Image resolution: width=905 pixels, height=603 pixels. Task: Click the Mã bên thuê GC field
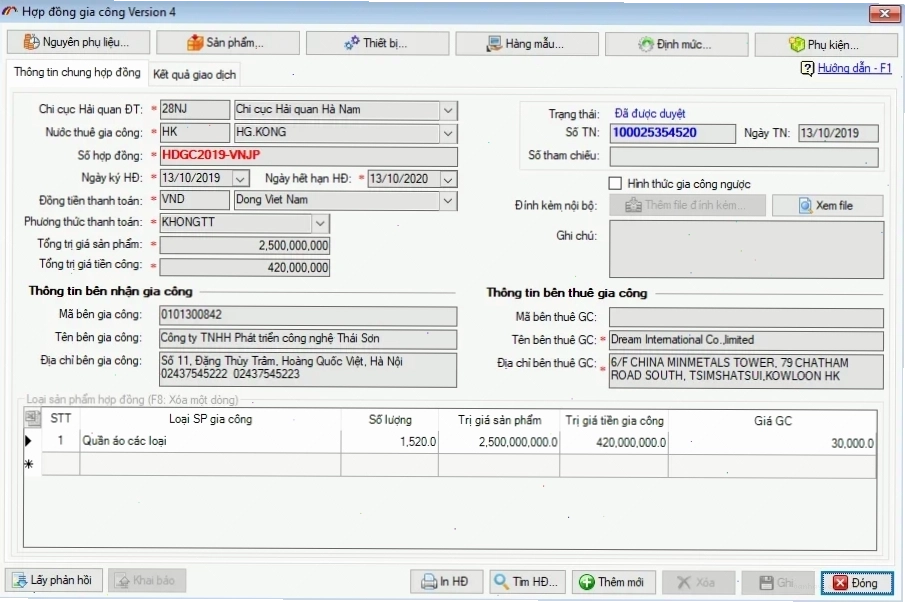point(746,317)
